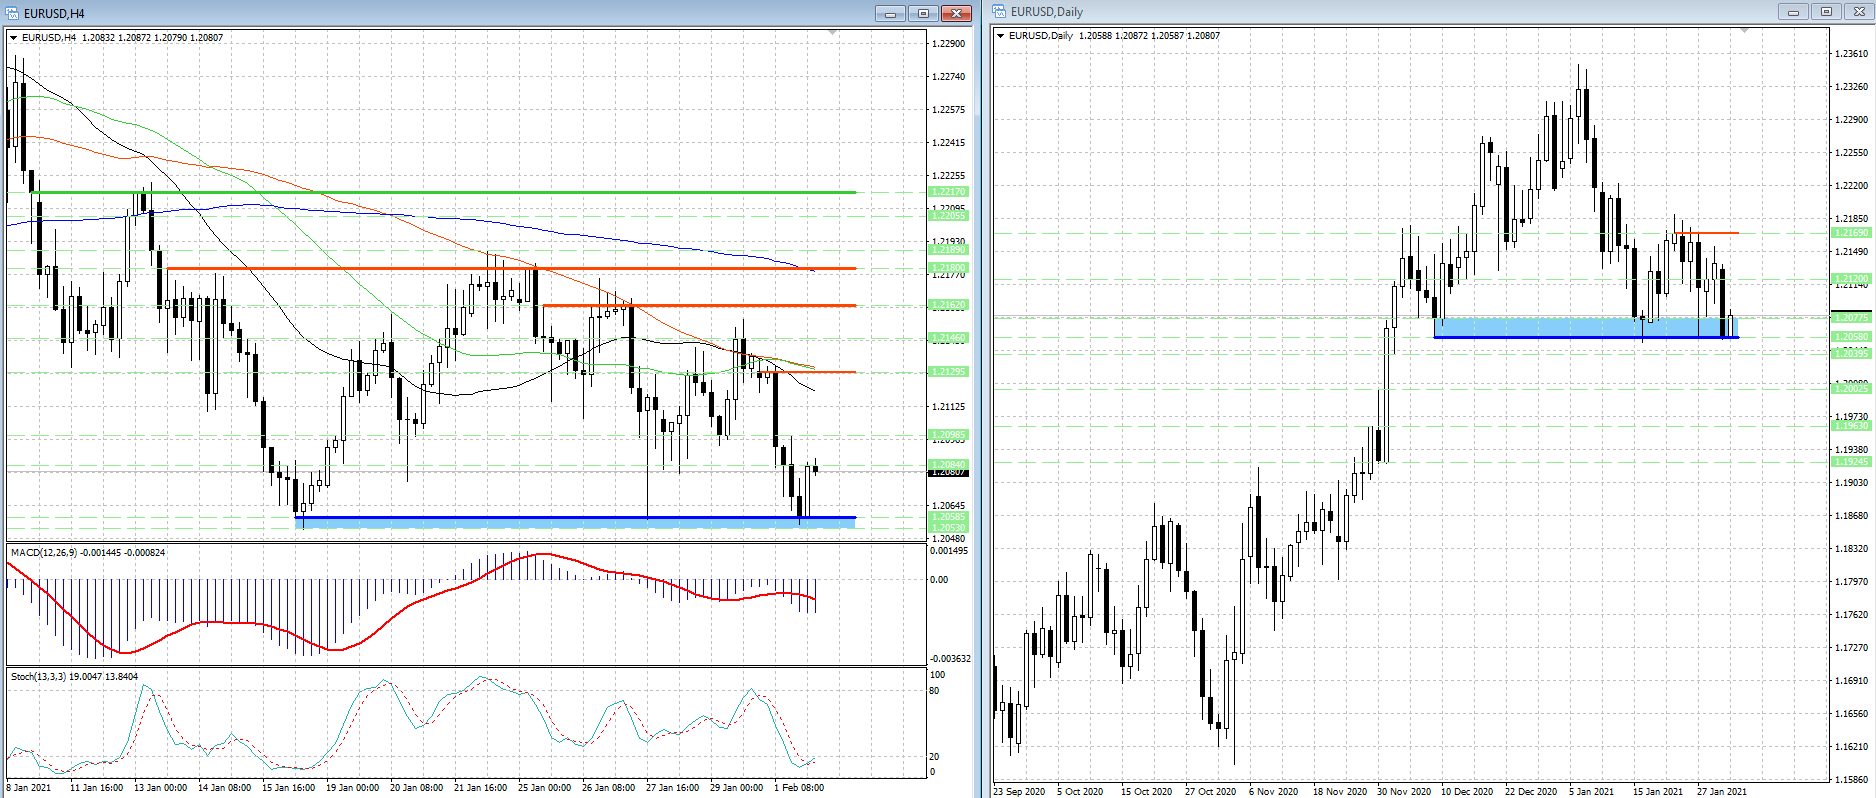This screenshot has width=1876, height=798.
Task: Expand the arrow beside the EURUSD,H4 label
Action: [x=14, y=38]
